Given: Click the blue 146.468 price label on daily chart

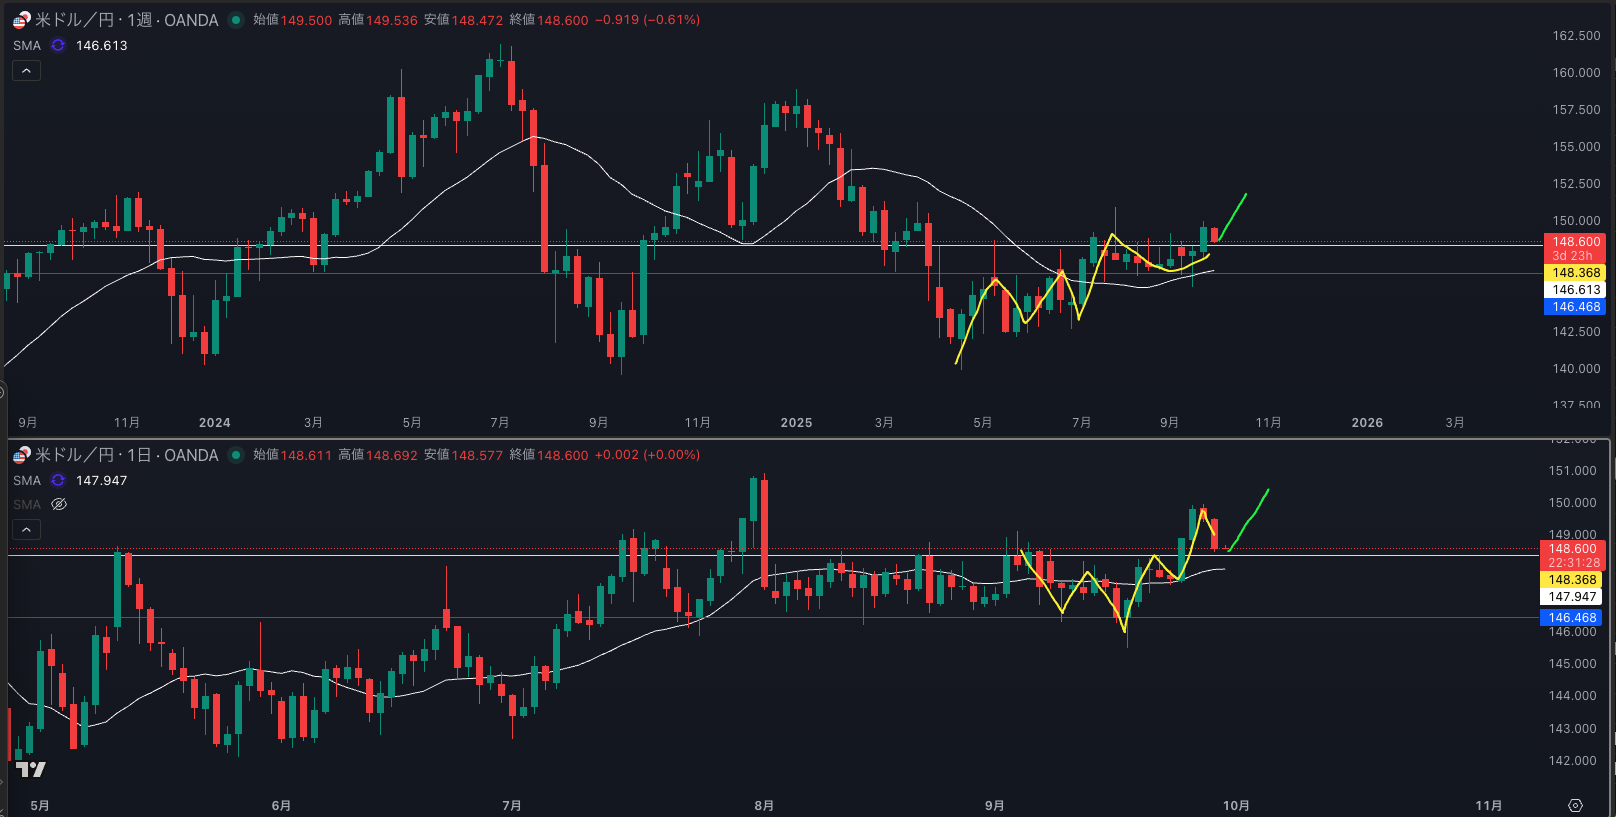Looking at the screenshot, I should click(1572, 618).
